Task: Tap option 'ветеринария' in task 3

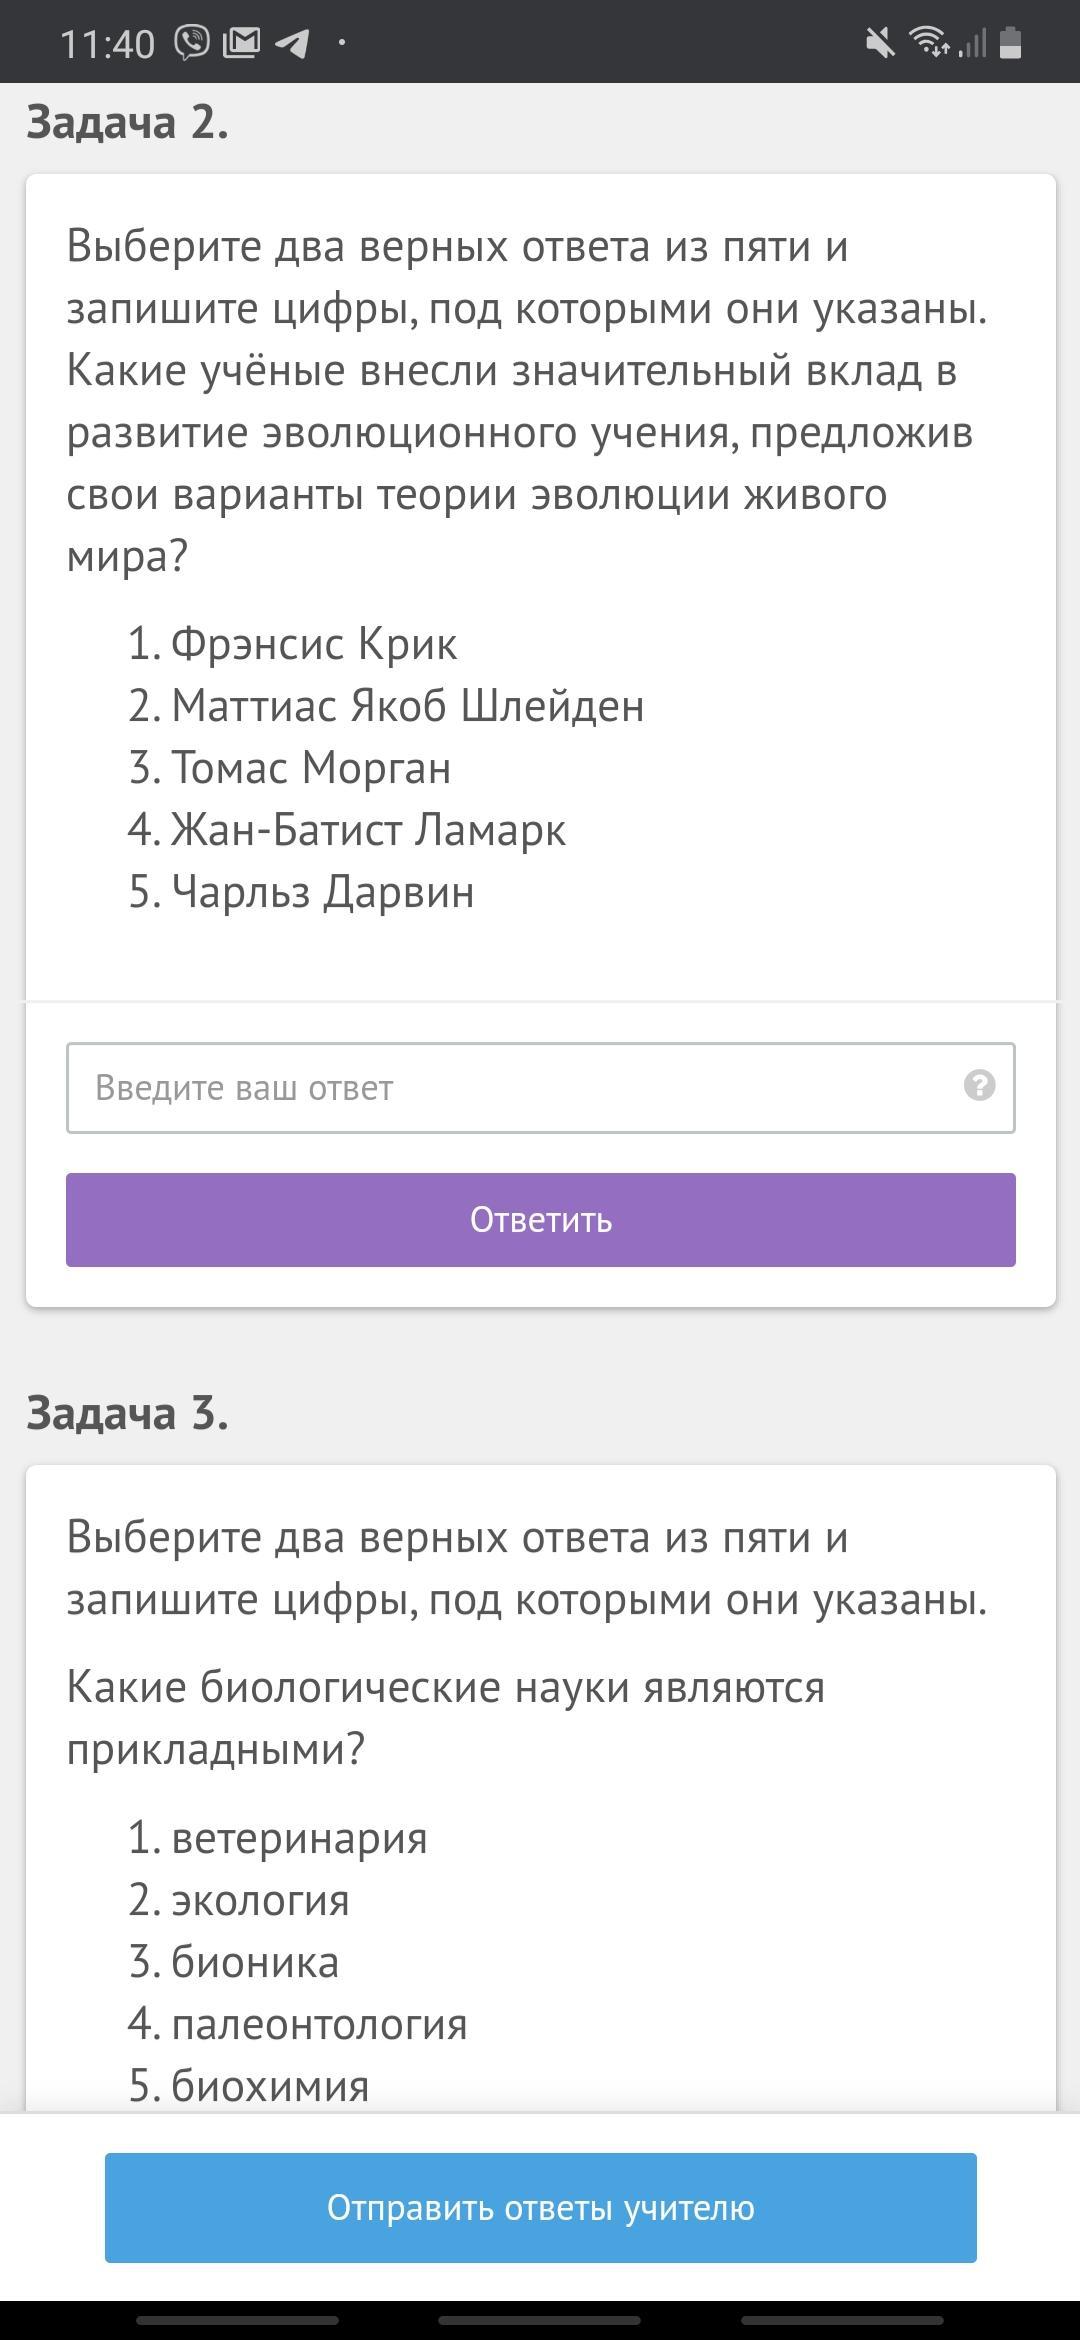Action: (299, 1838)
